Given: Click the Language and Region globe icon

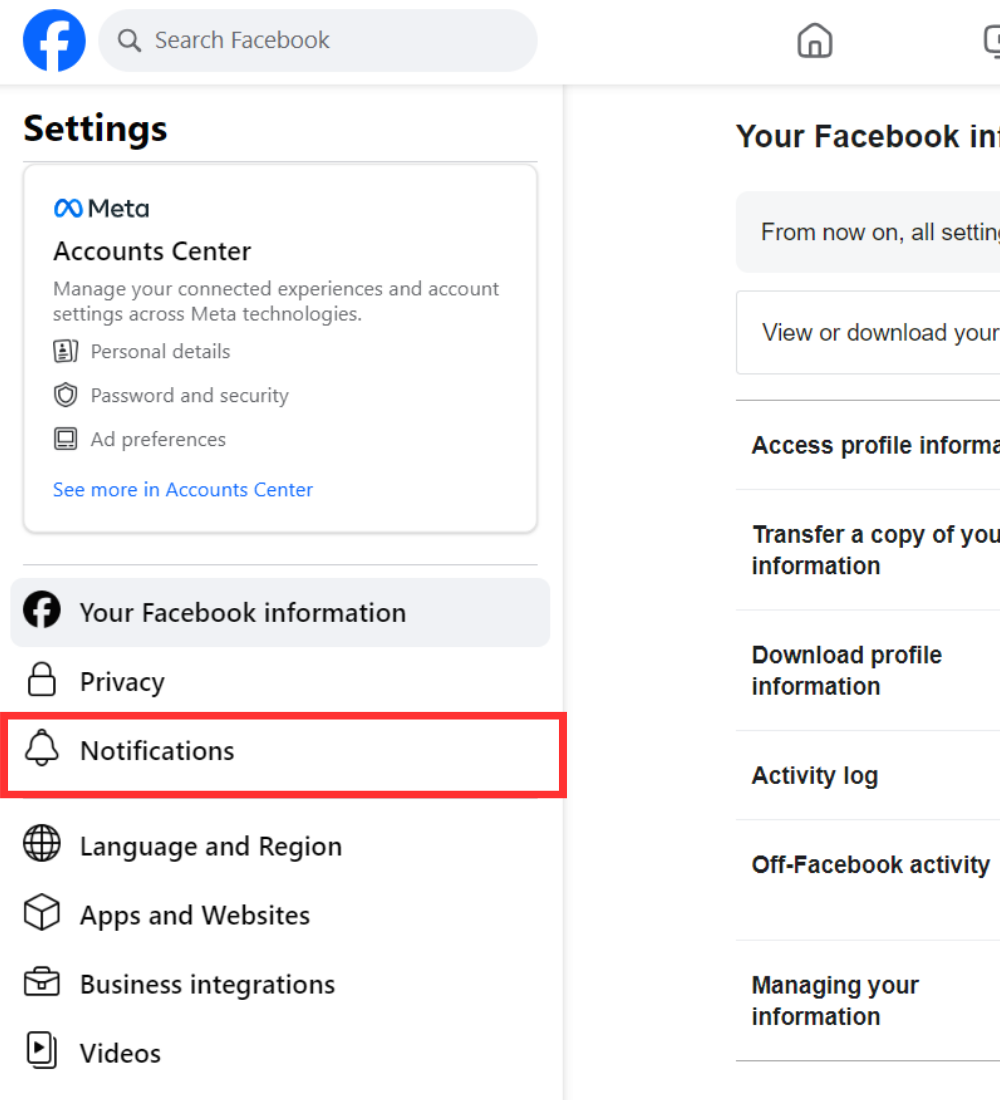Looking at the screenshot, I should pyautogui.click(x=42, y=845).
